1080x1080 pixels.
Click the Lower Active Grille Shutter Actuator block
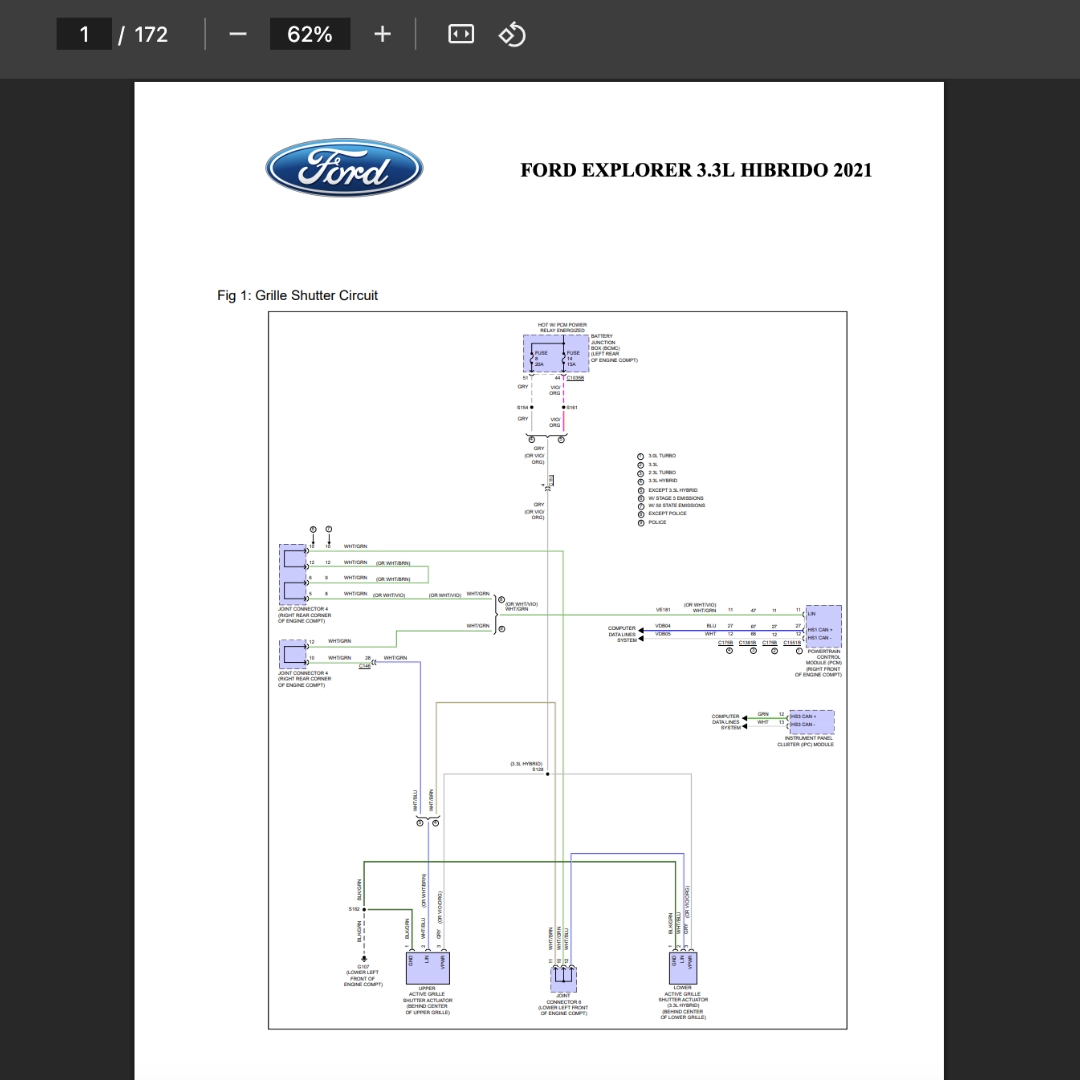(683, 968)
